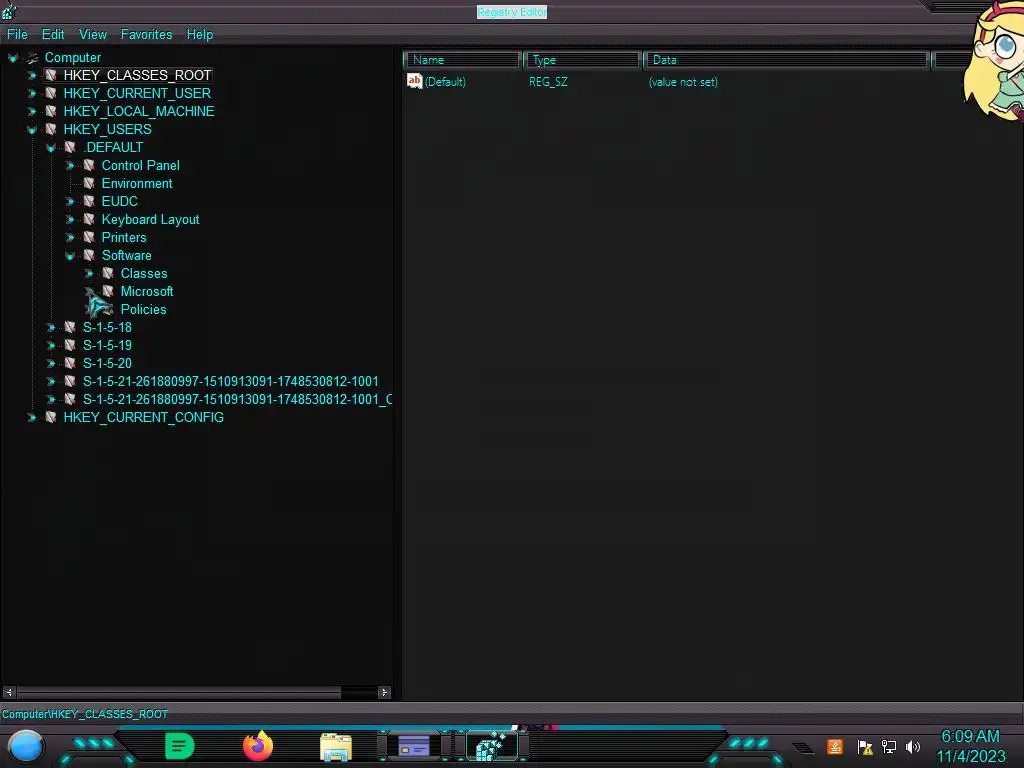Click the S-1-5-20 key folder icon
This screenshot has width=1024, height=768.
[x=70, y=363]
